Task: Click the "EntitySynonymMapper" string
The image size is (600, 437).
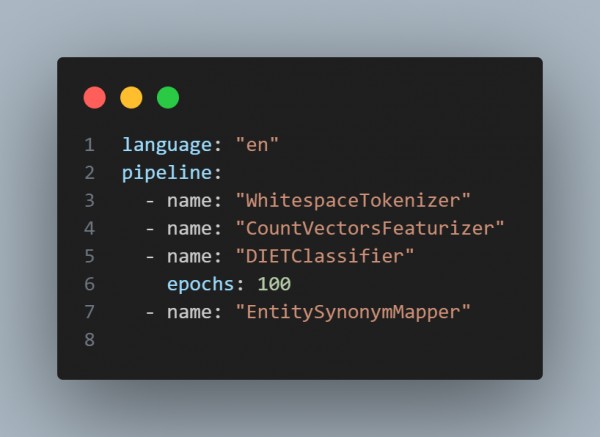Action: click(353, 312)
